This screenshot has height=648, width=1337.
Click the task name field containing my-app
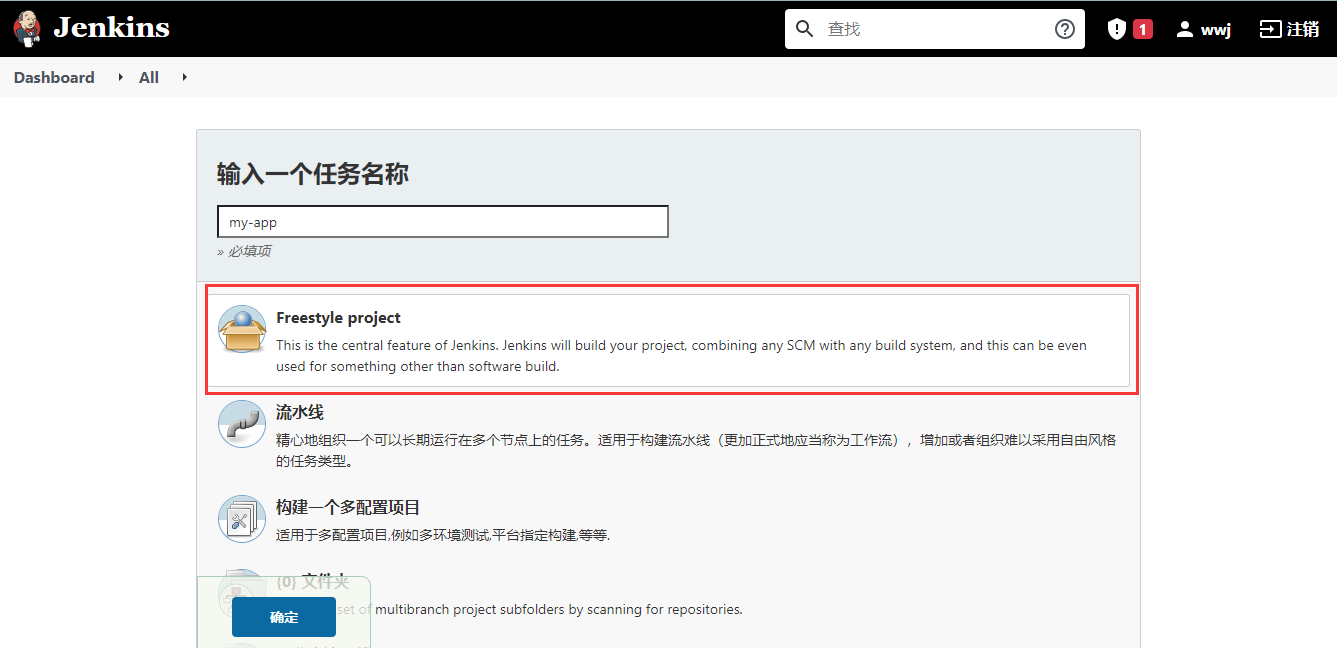pyautogui.click(x=443, y=221)
